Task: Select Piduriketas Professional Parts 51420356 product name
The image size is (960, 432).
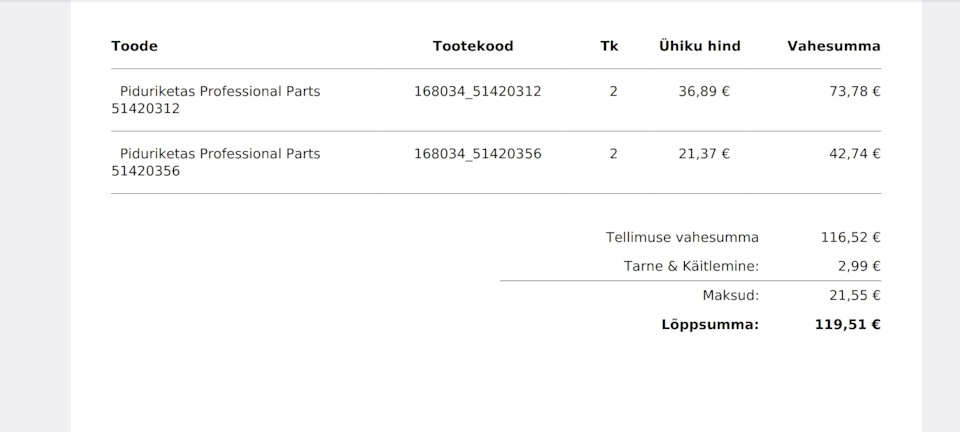Action: [216, 162]
